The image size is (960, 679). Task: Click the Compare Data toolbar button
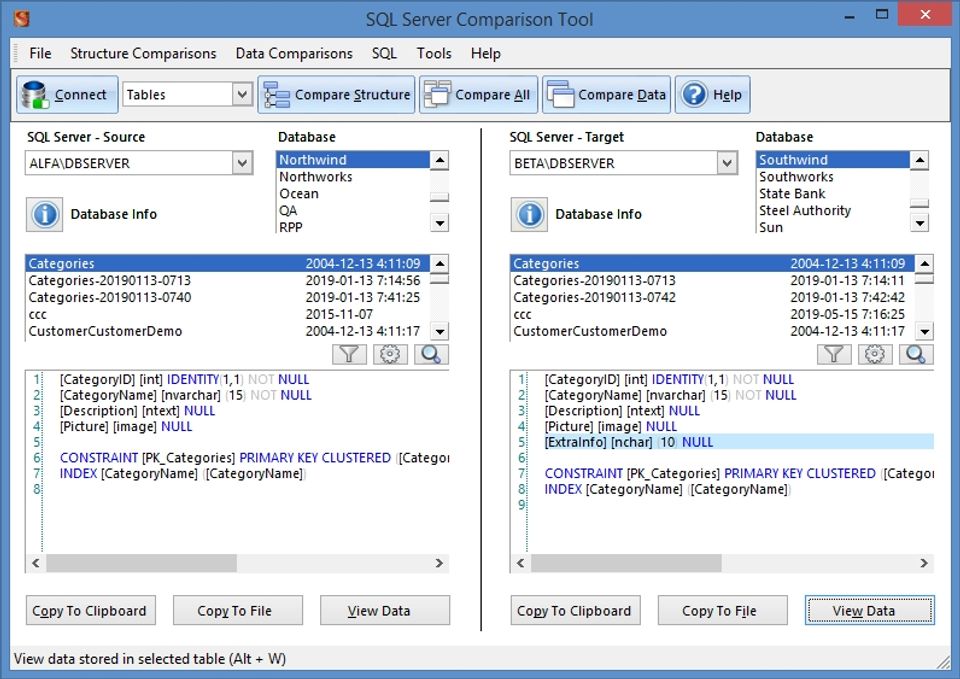point(606,94)
